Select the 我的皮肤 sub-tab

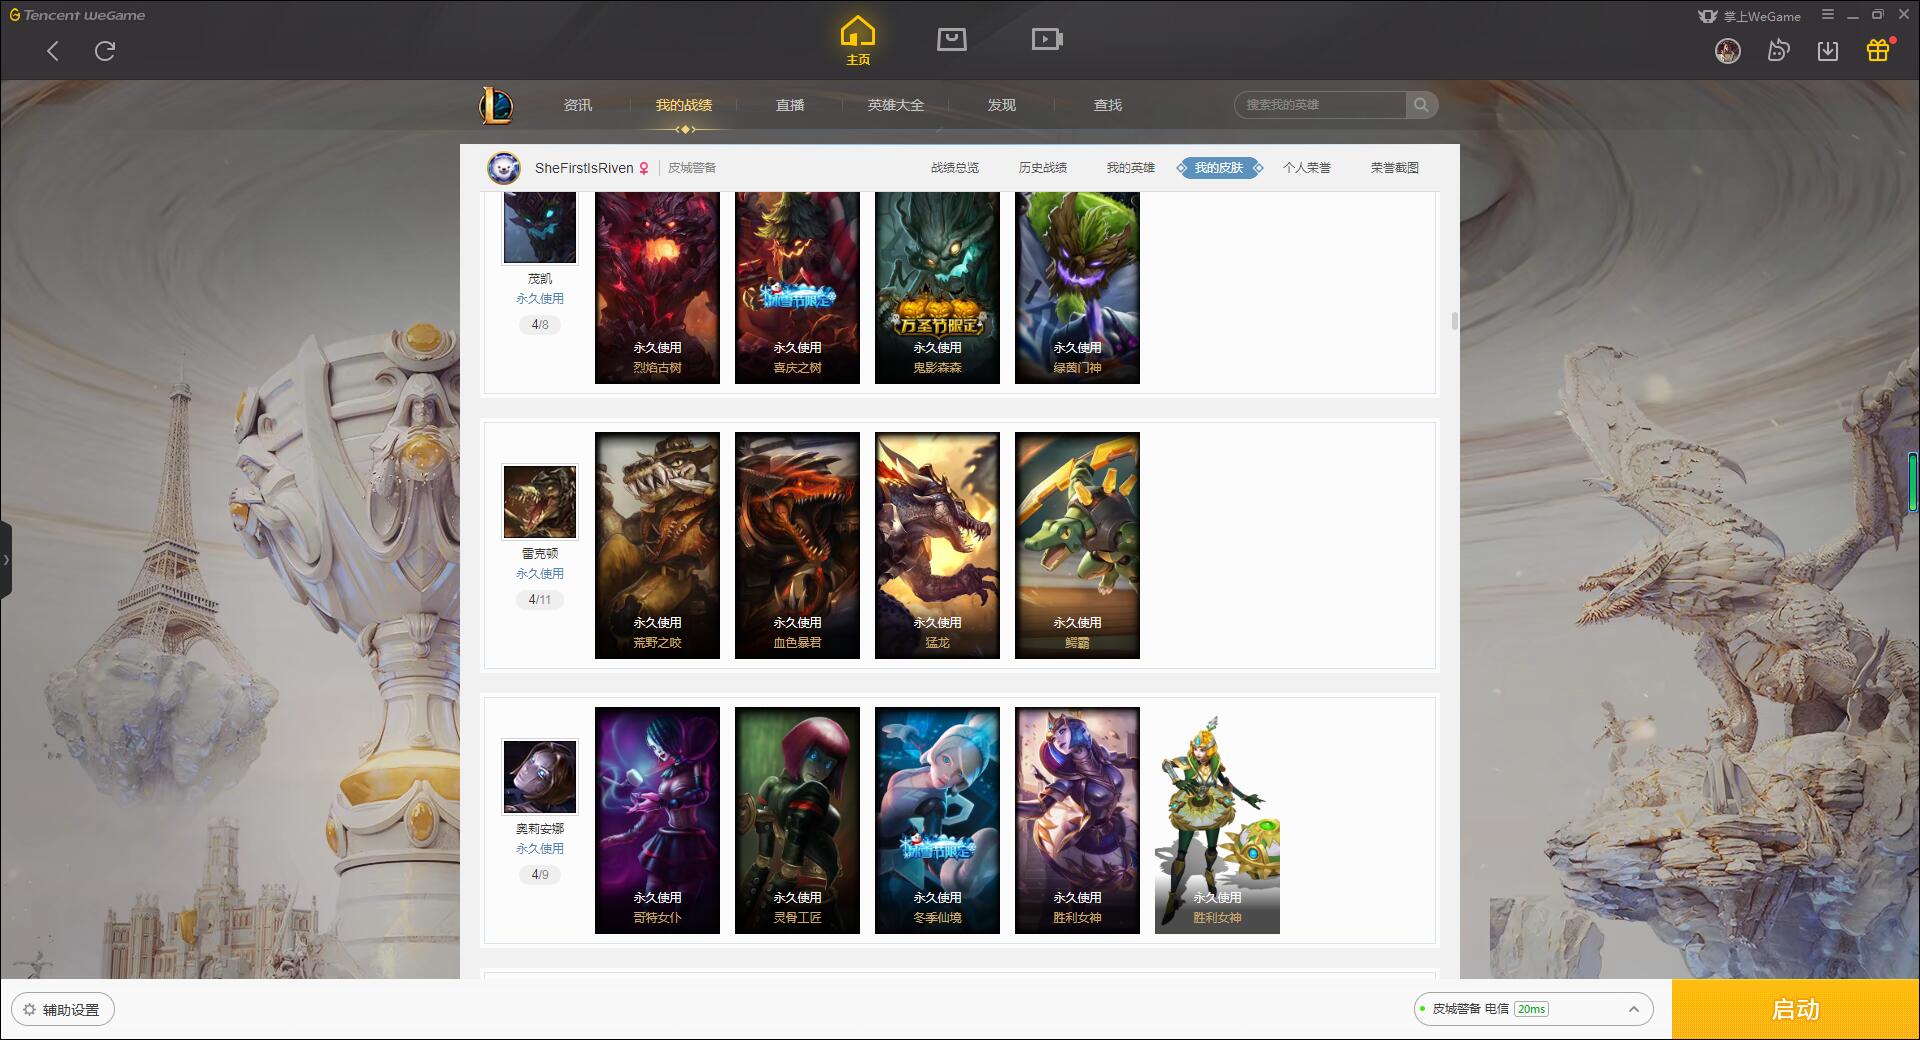pos(1219,168)
